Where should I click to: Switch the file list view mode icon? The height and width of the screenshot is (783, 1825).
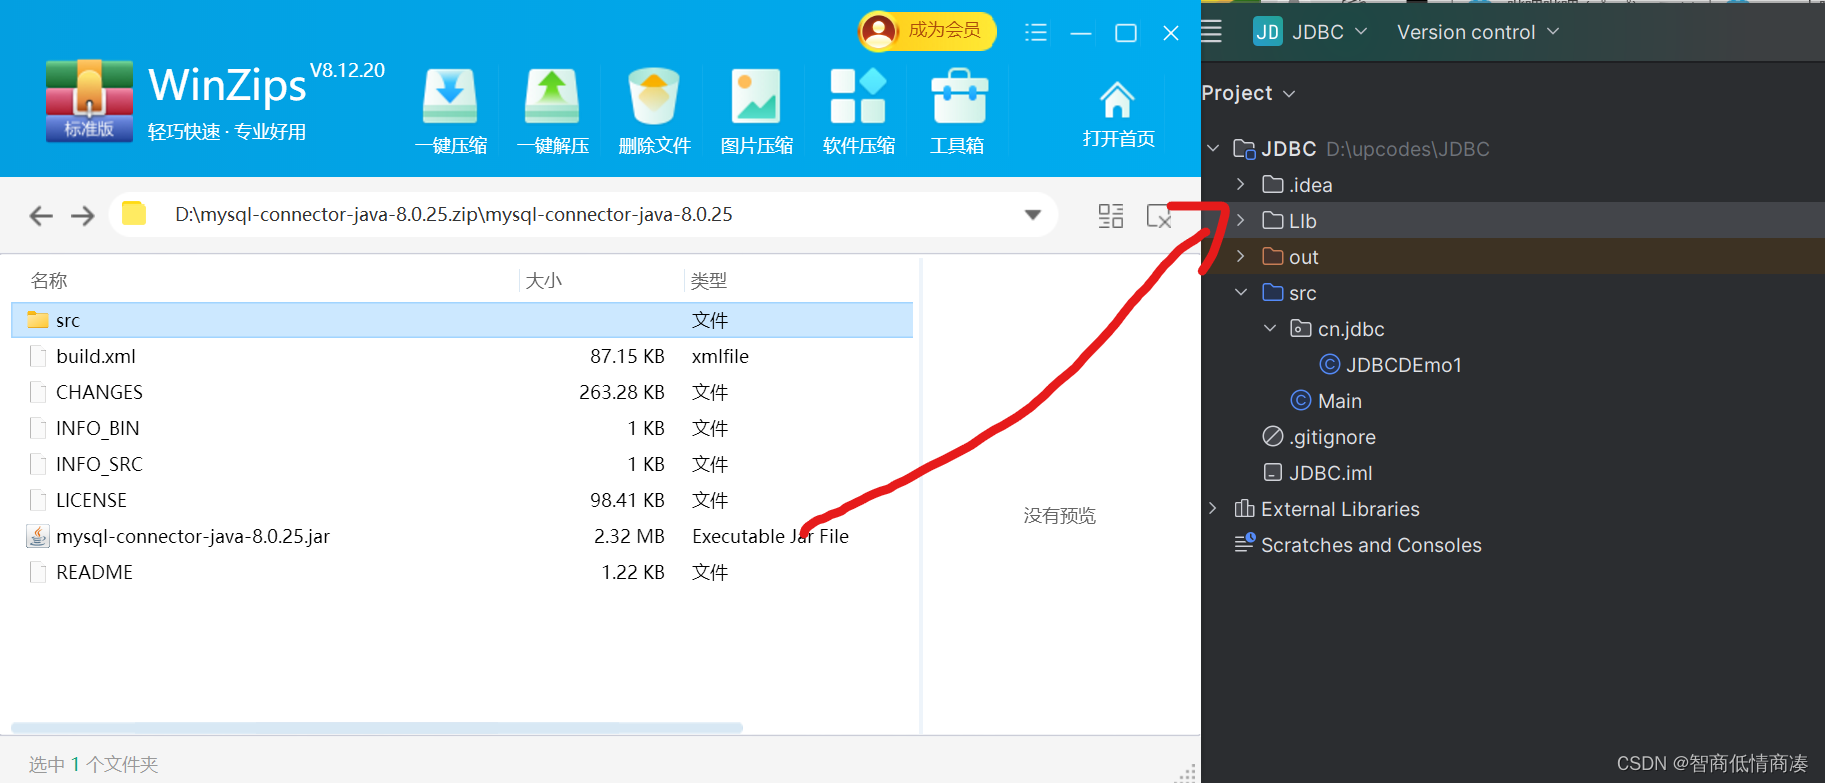coord(1111,215)
